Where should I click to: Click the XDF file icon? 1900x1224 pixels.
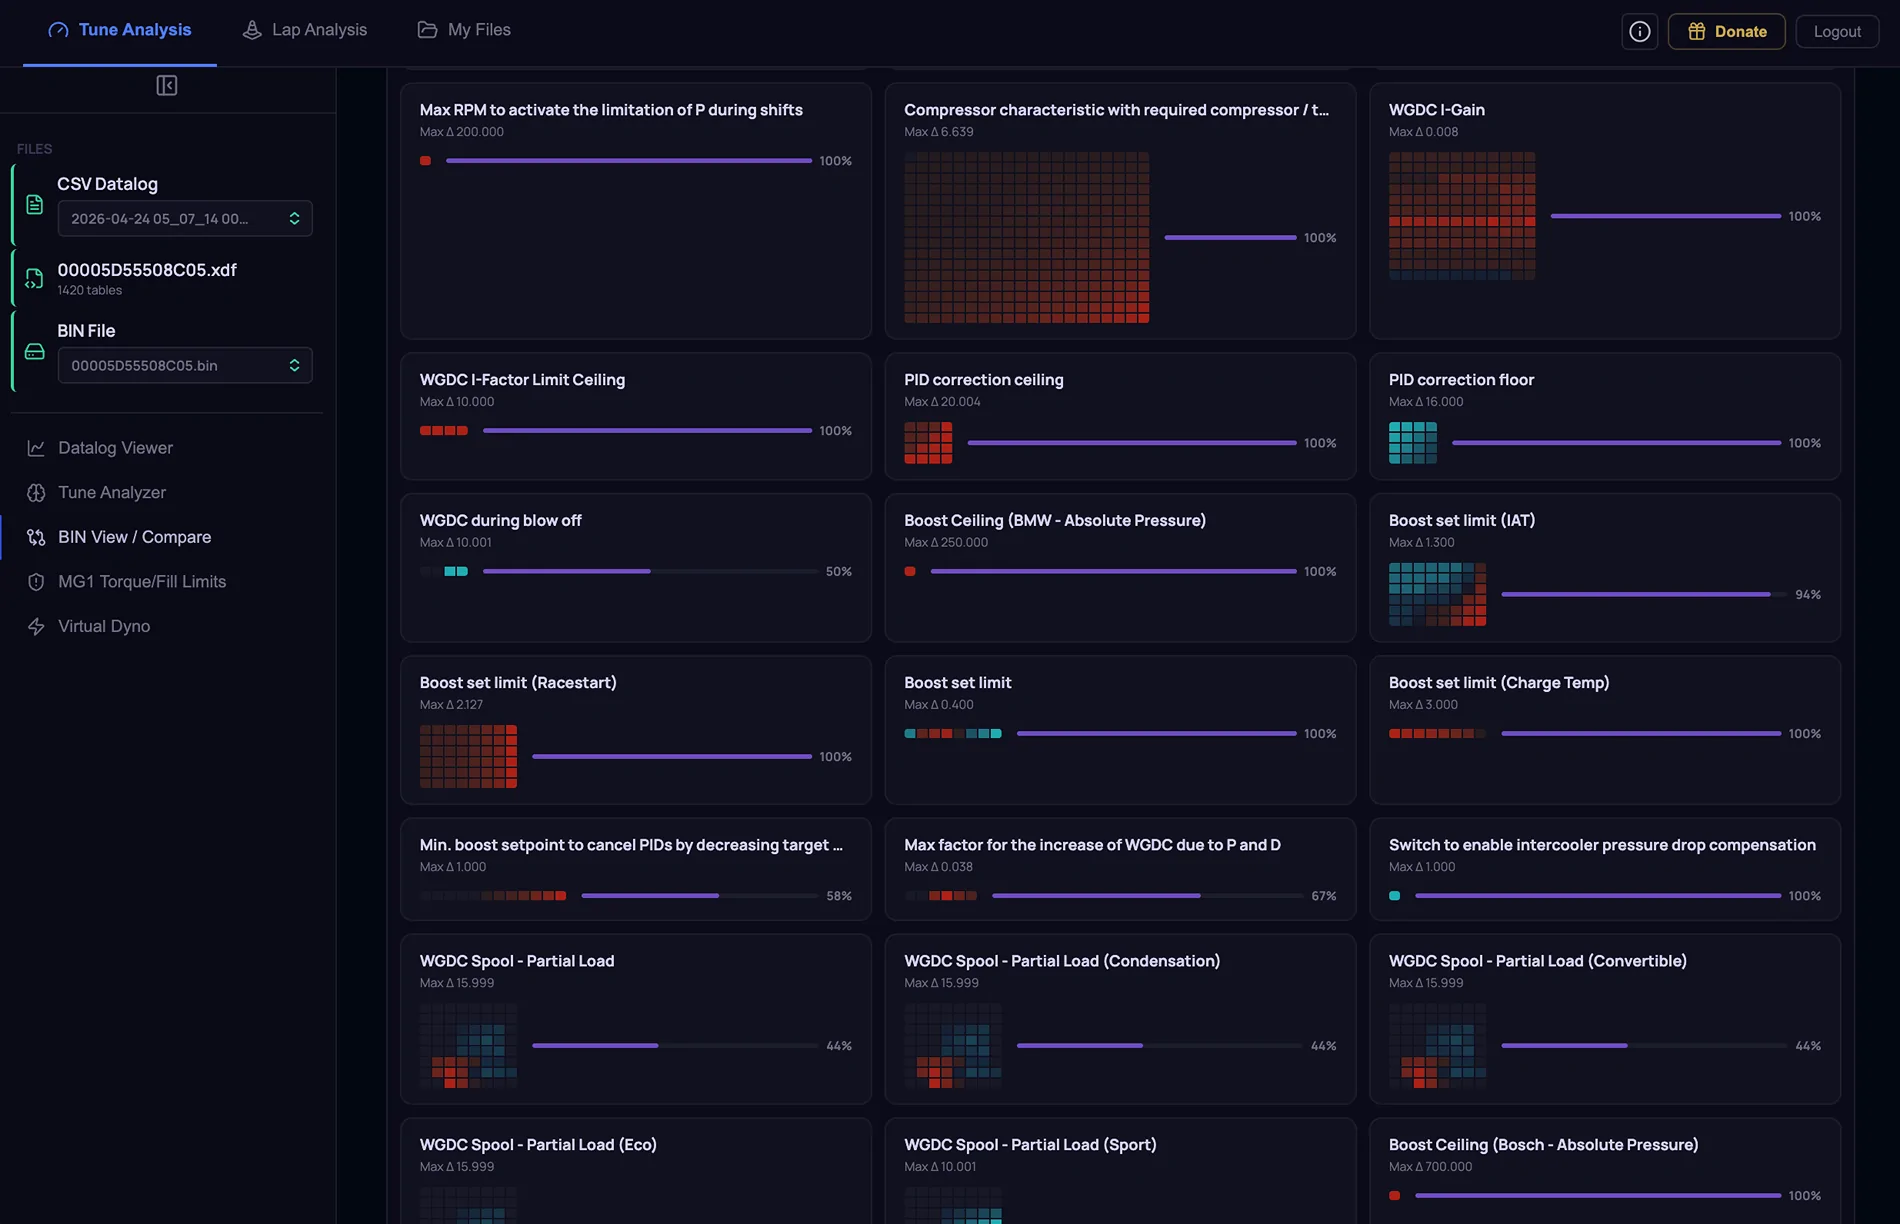(35, 278)
